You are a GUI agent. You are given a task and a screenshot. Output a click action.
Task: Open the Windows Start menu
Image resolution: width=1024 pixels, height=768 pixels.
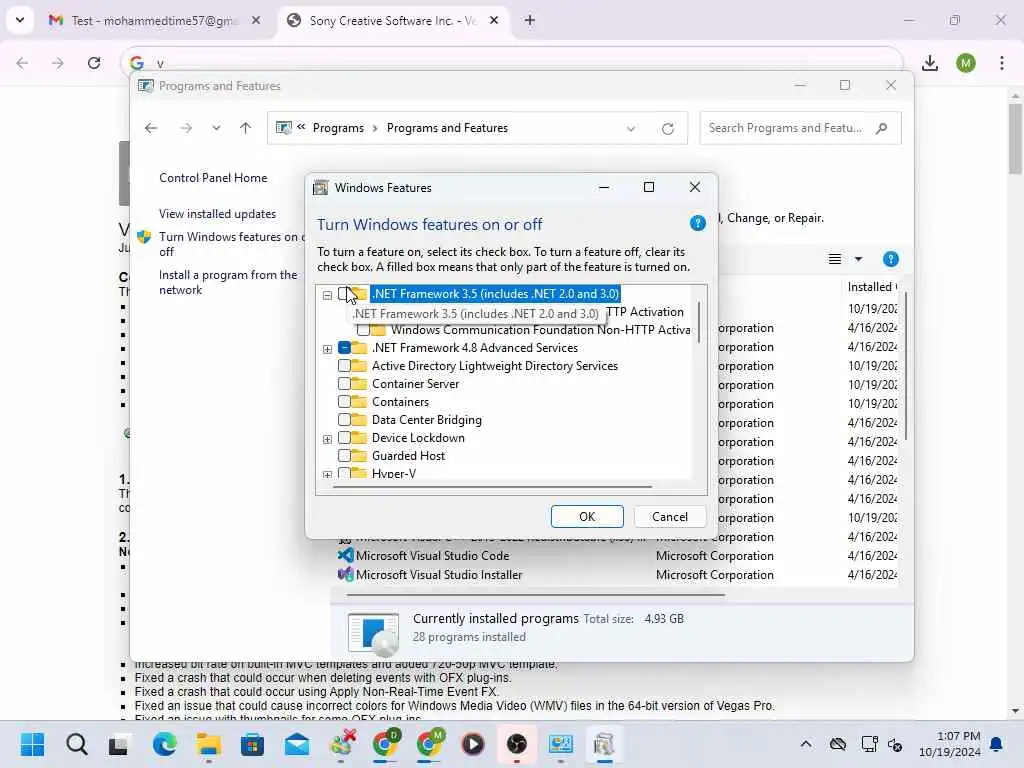[x=33, y=744]
